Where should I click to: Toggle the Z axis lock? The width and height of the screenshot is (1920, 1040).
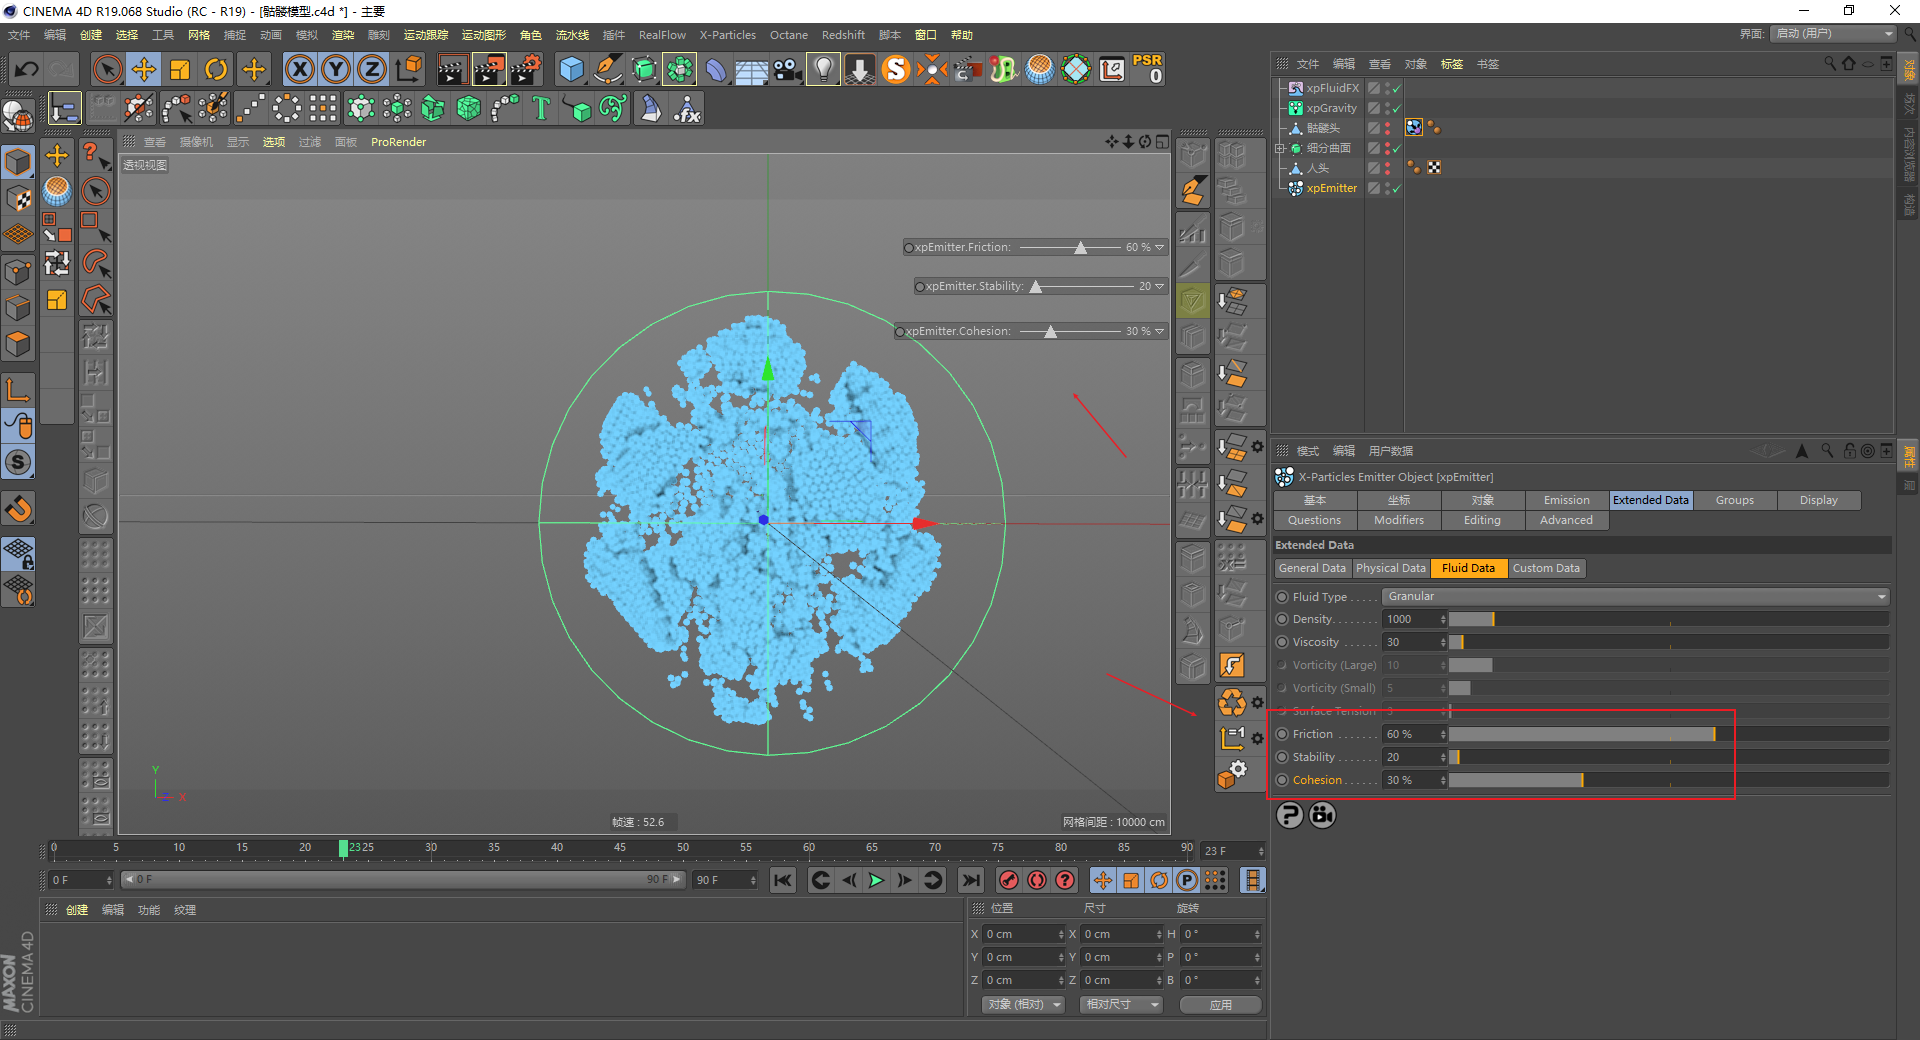pos(372,69)
